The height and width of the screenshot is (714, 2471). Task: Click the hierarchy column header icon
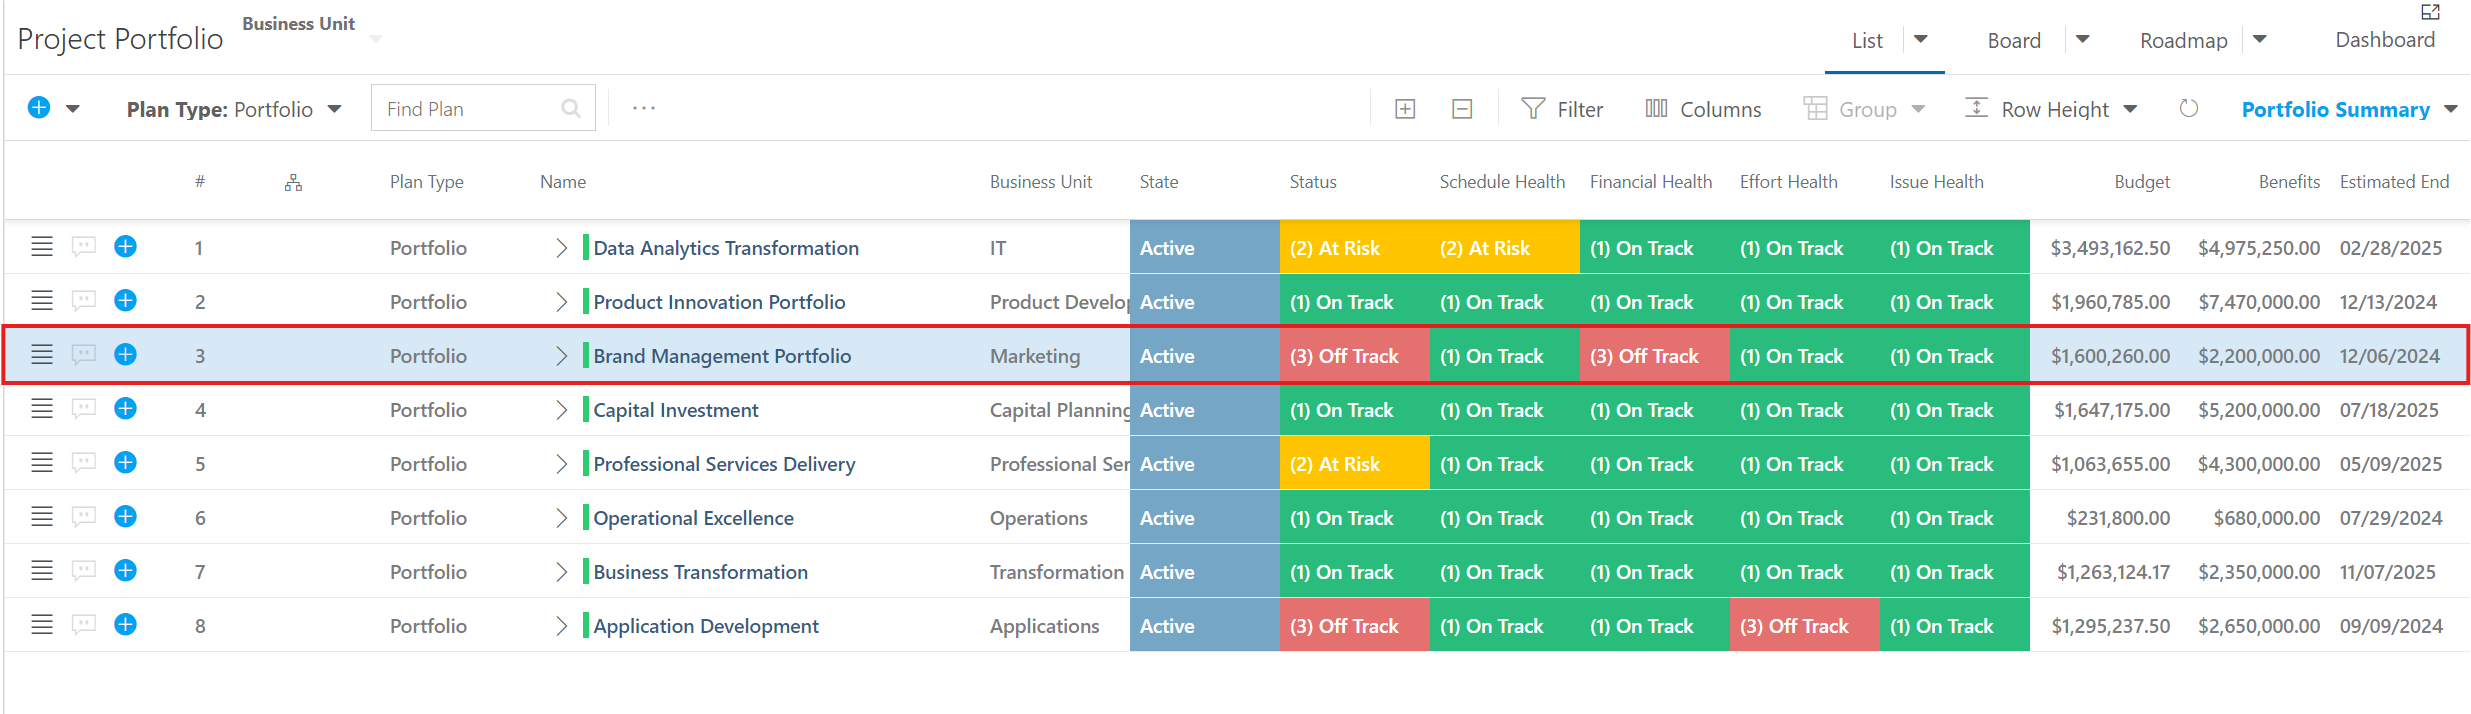click(x=293, y=182)
